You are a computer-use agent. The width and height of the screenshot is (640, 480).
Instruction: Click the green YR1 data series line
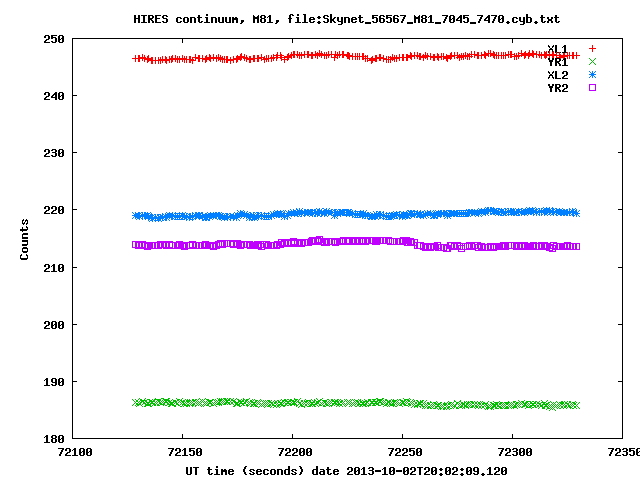[355, 403]
